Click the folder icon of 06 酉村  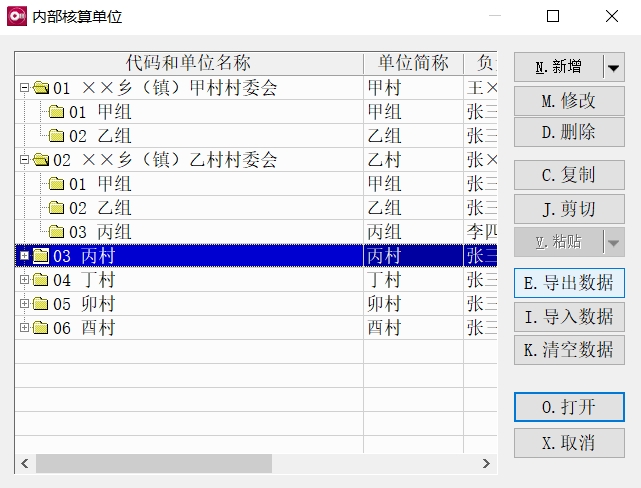(41, 328)
